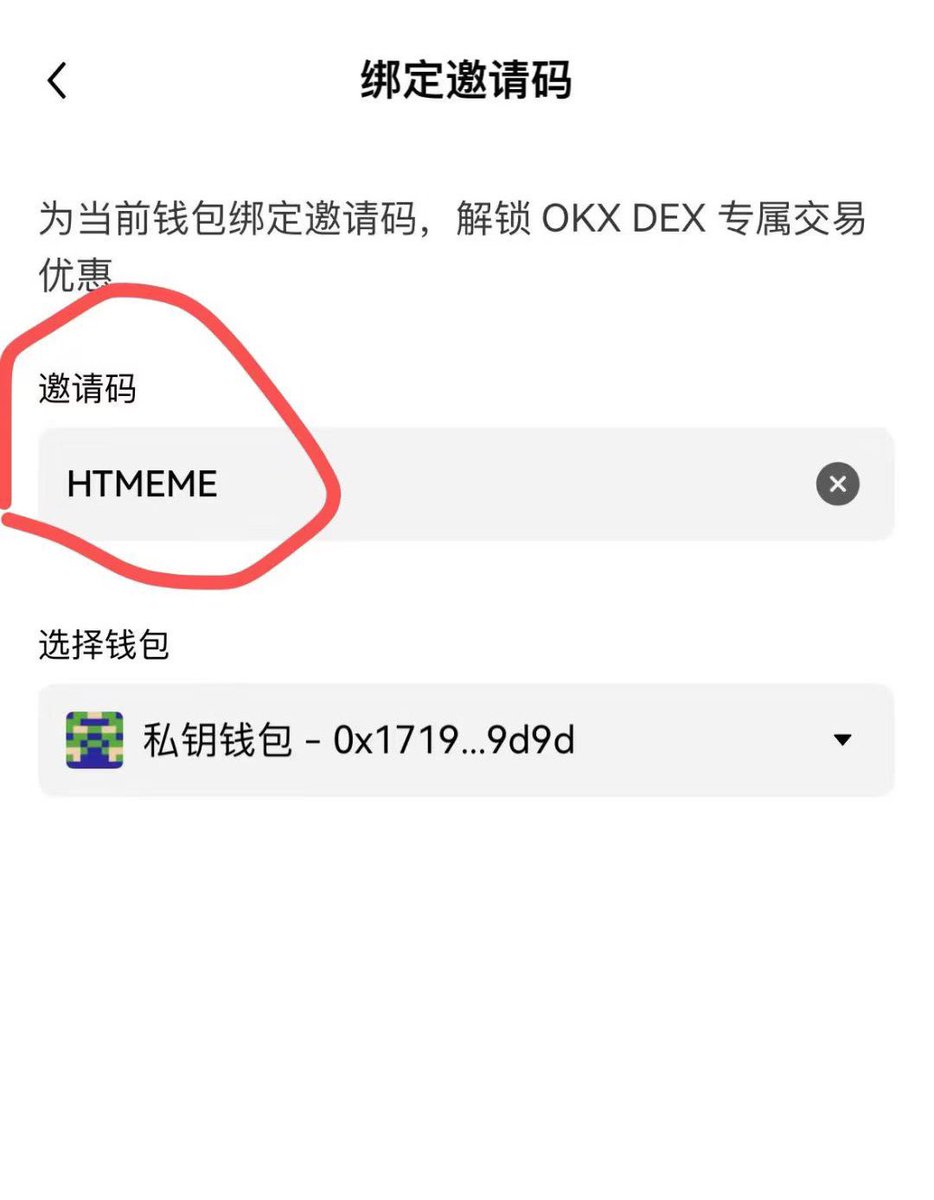This screenshot has height=1200, width=934.
Task: Click the 绑定邀请码 page title
Action: (466, 81)
